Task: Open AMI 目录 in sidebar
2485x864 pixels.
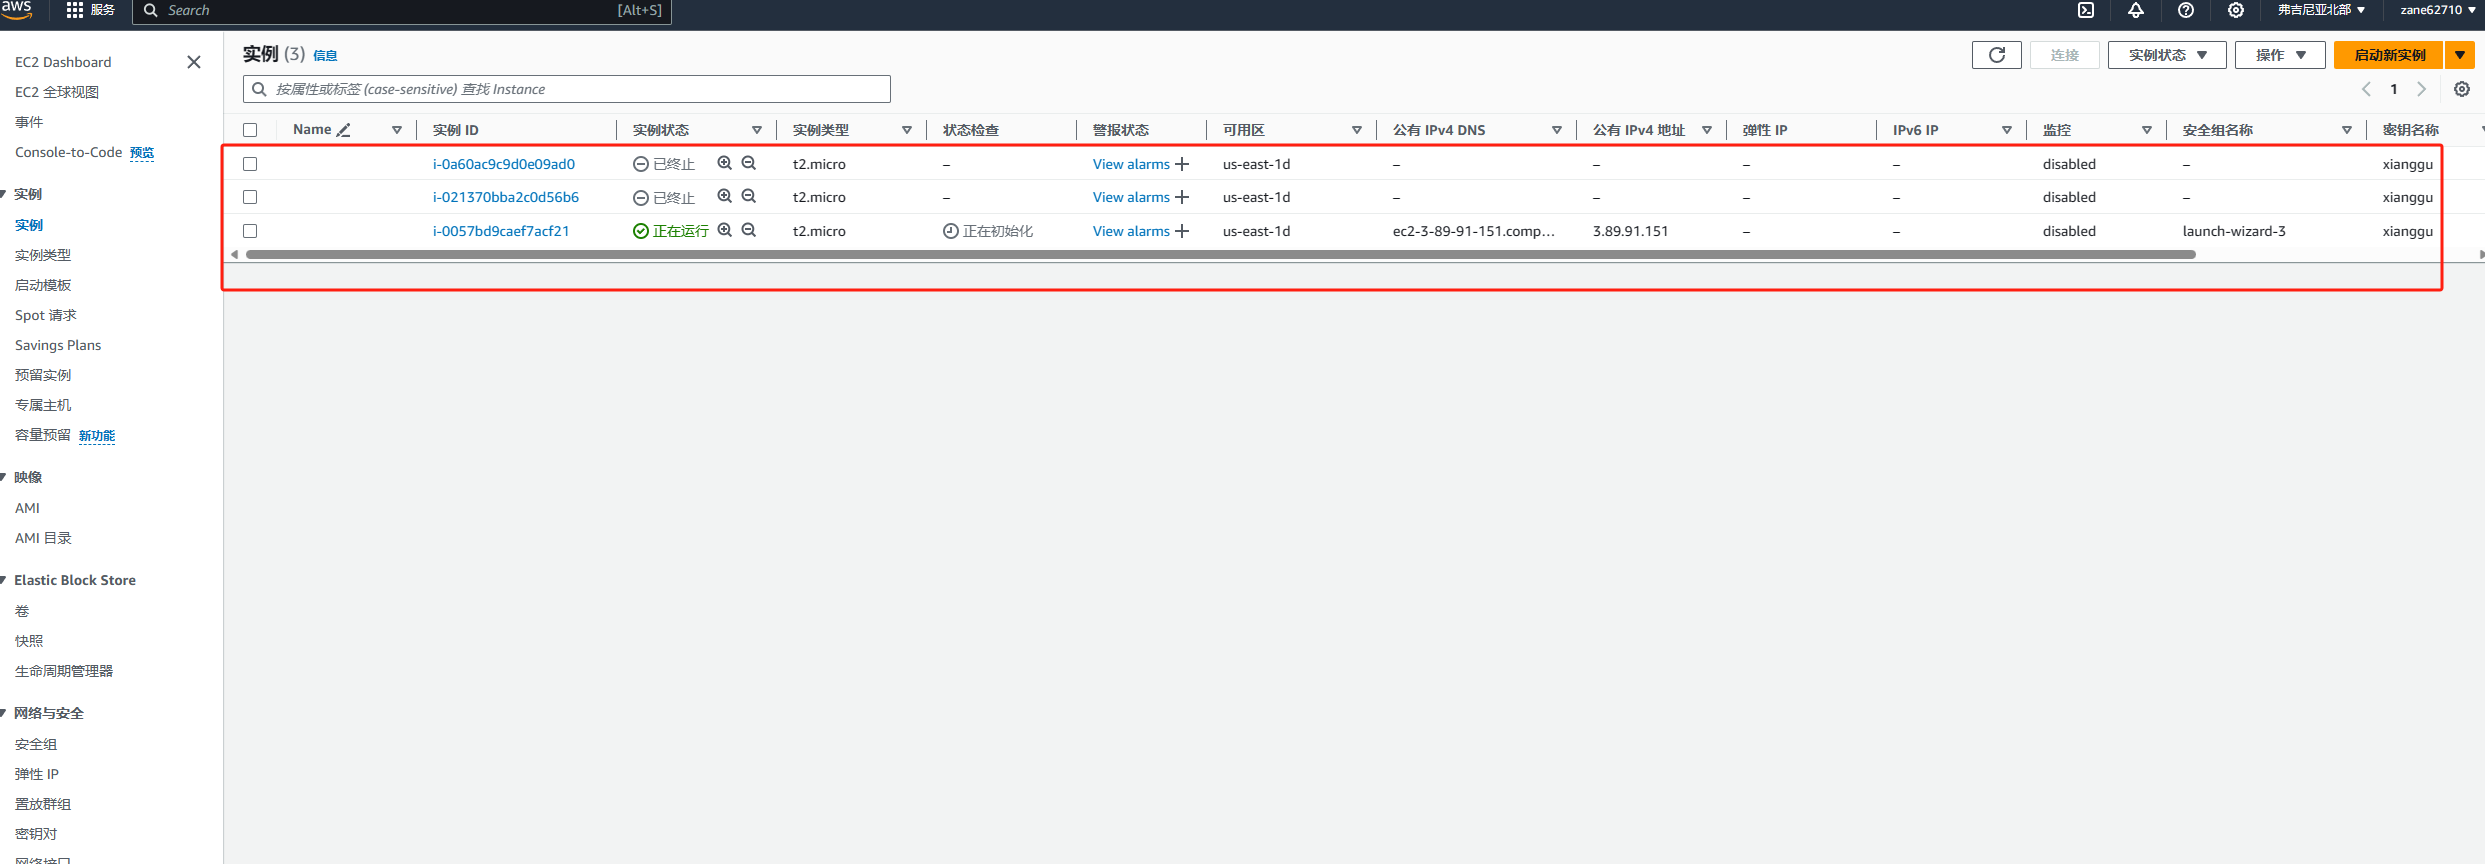Action: [43, 538]
